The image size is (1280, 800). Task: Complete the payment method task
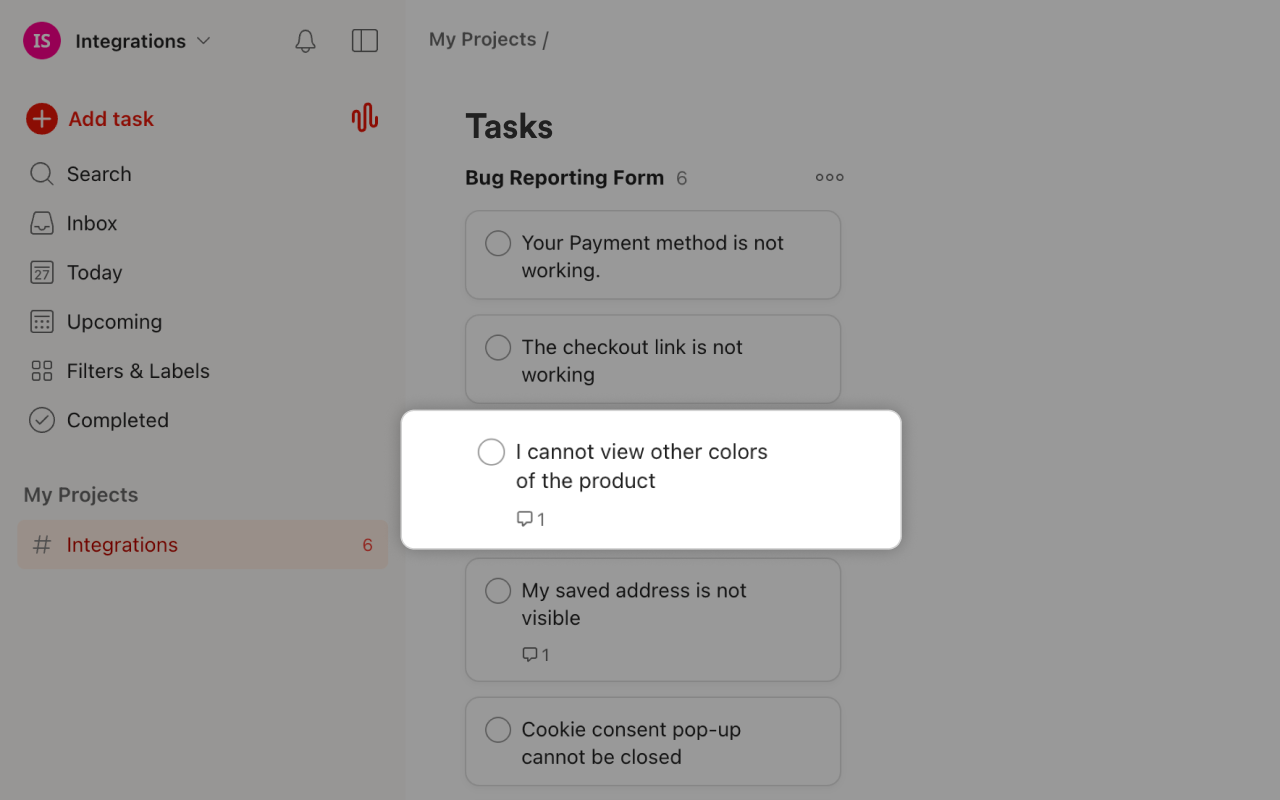coord(497,243)
